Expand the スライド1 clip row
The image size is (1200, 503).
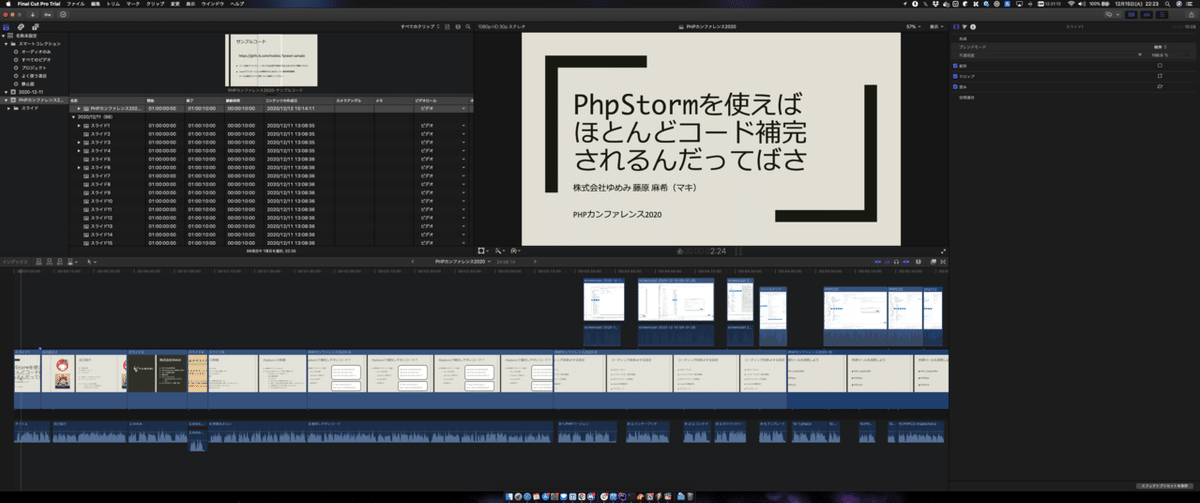click(x=79, y=126)
